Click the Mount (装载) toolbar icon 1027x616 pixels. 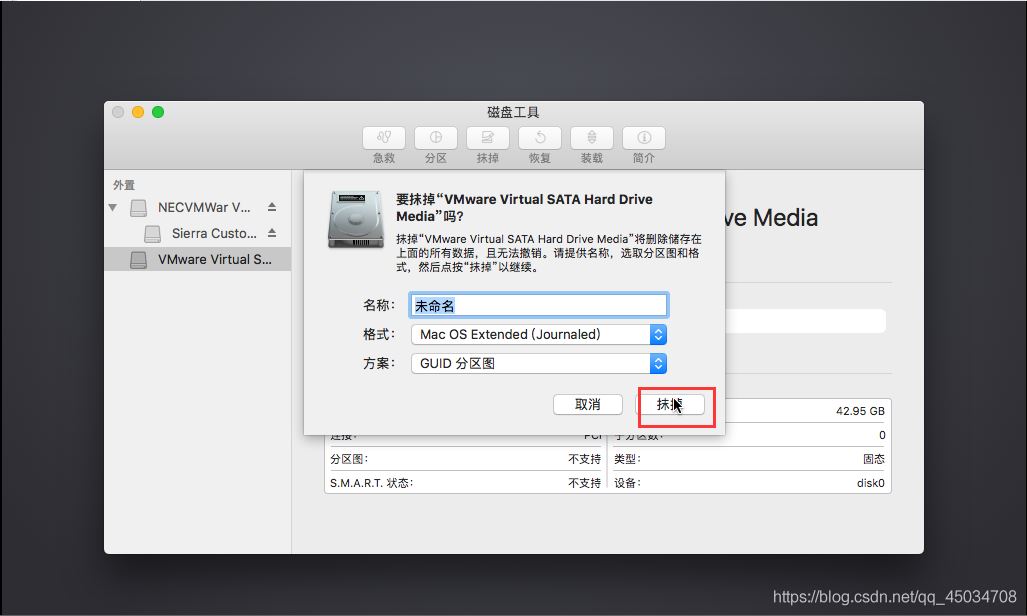[591, 138]
